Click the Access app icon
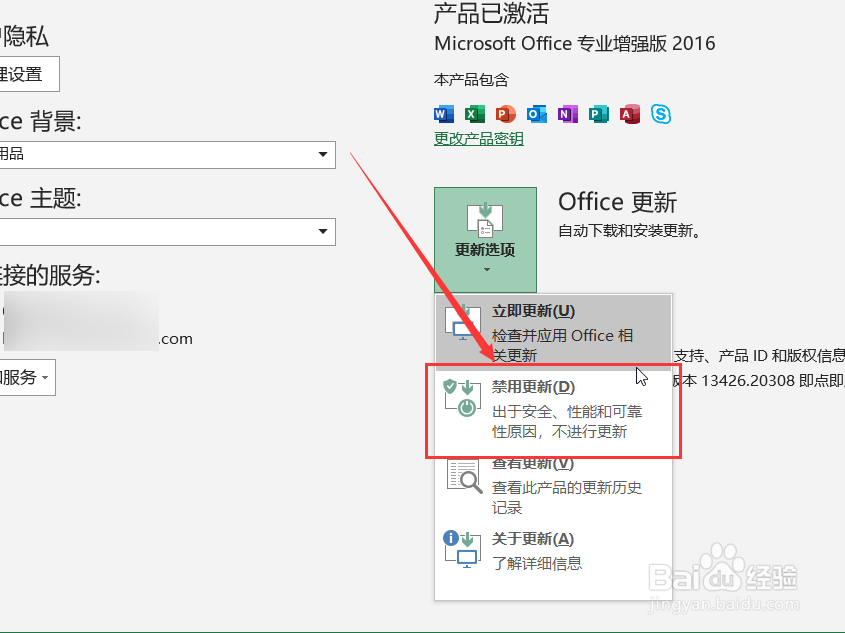The height and width of the screenshot is (633, 845). tap(629, 114)
